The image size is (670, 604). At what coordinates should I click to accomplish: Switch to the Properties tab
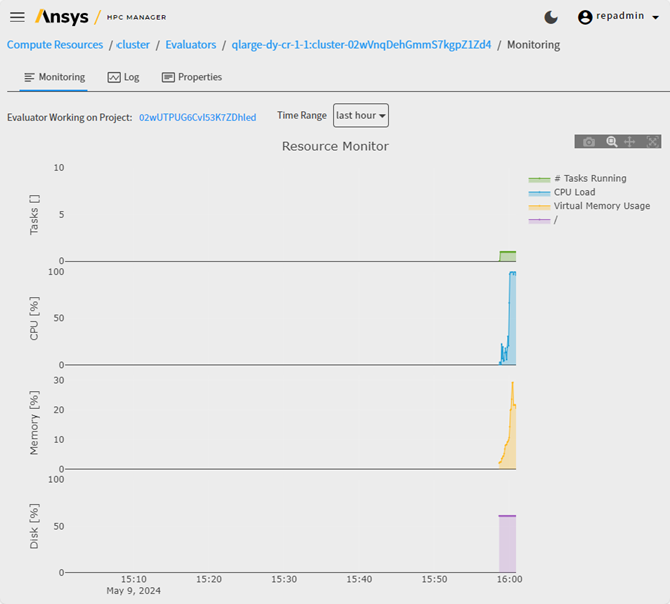192,77
